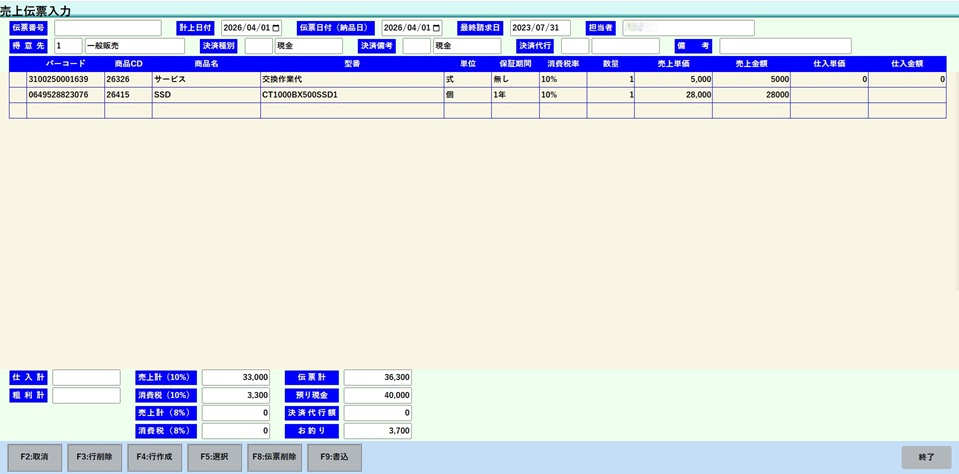Select the SSD product name cell
The height and width of the screenshot is (474, 959).
206,95
